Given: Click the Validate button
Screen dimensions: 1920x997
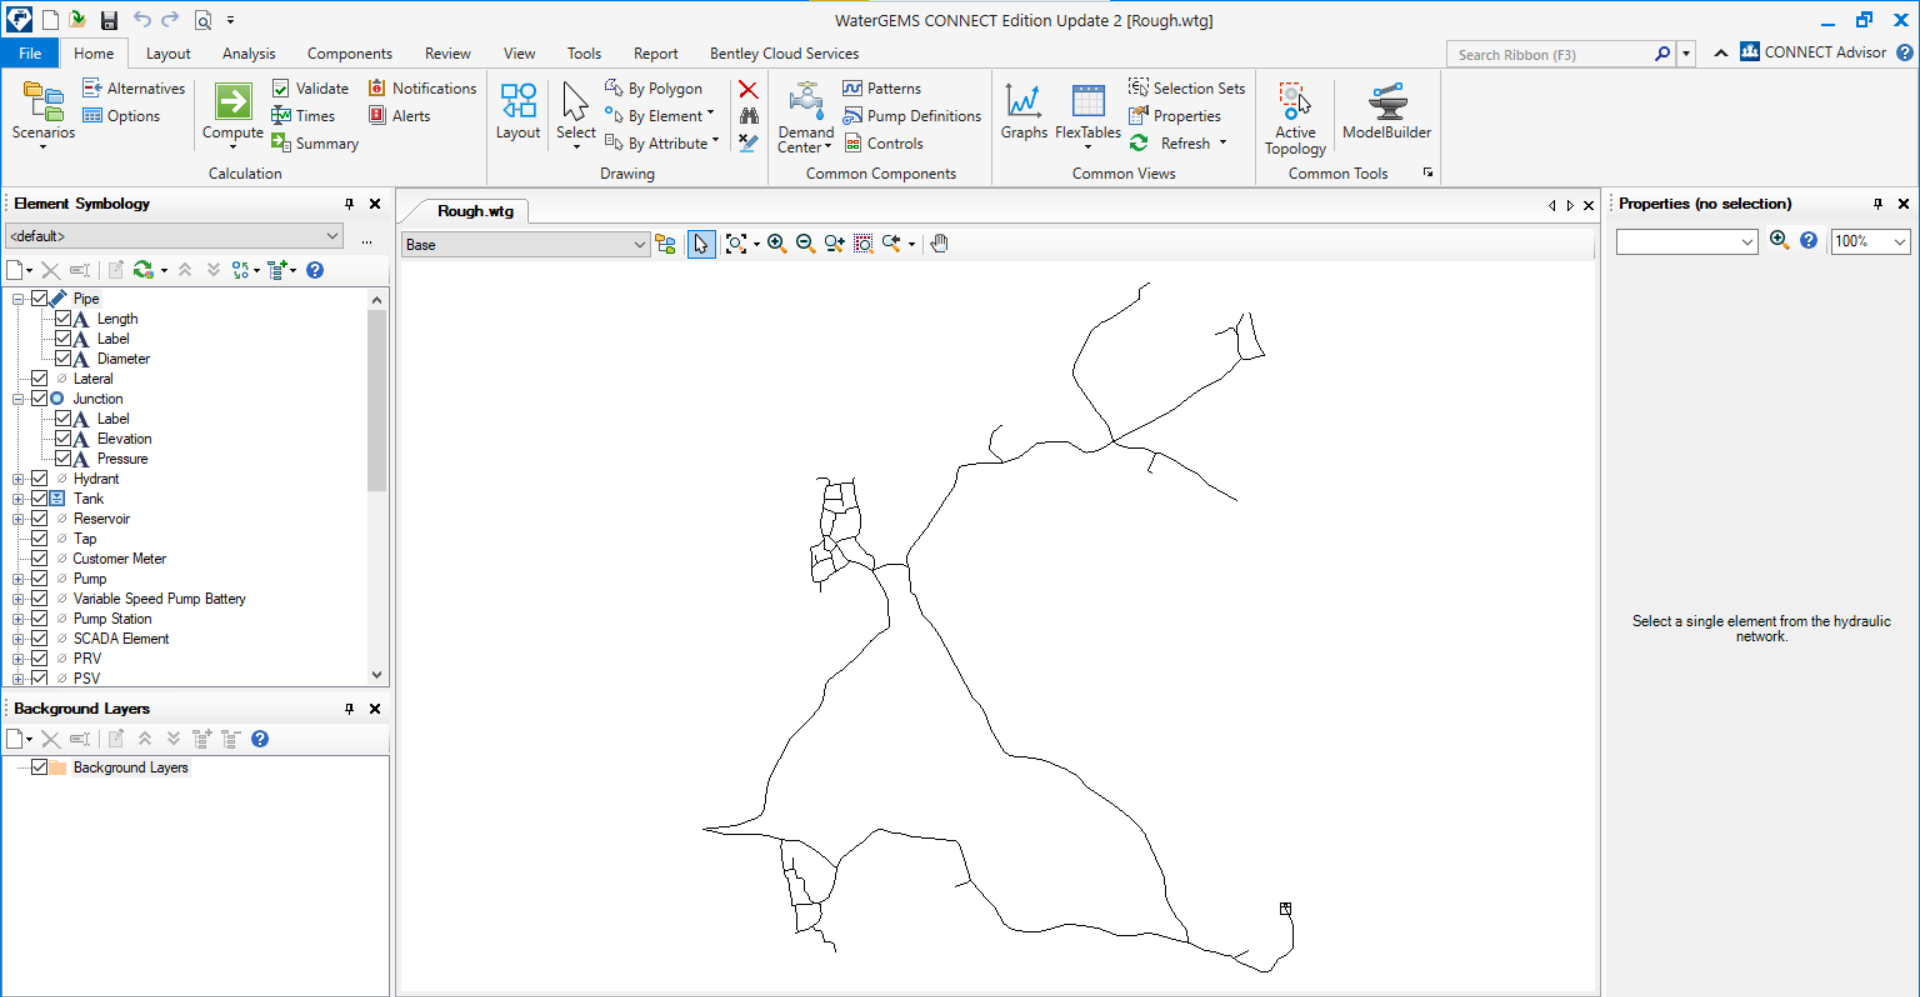Looking at the screenshot, I should point(311,89).
